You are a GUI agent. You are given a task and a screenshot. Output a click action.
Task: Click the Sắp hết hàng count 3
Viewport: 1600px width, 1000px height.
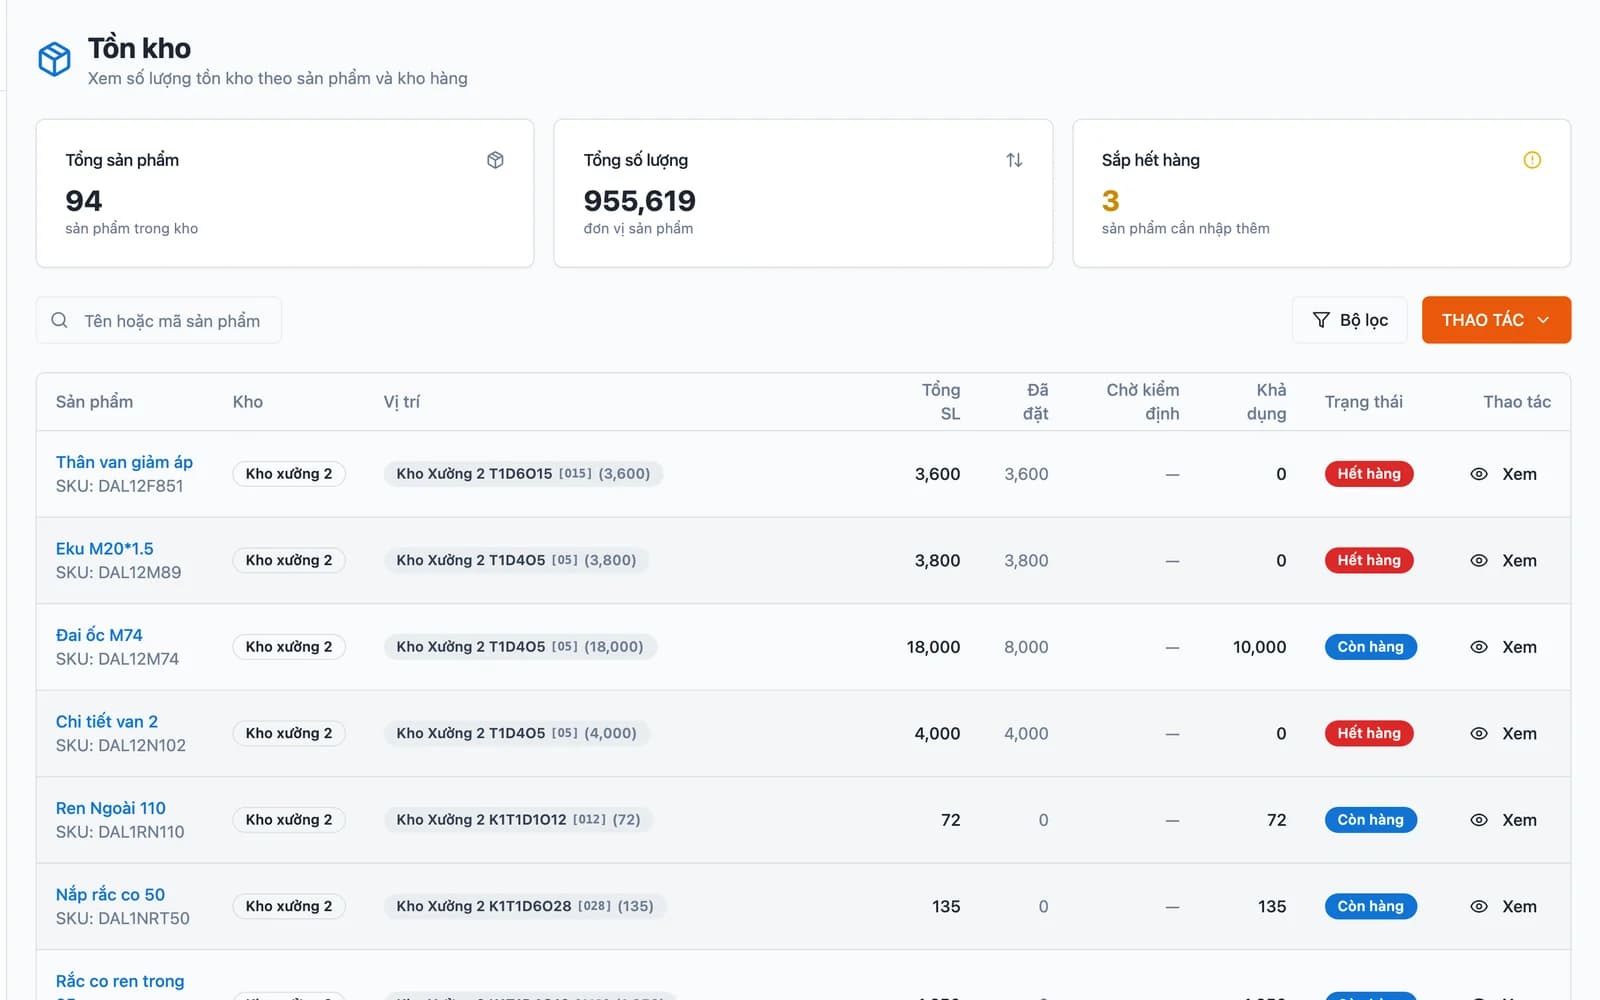1110,201
